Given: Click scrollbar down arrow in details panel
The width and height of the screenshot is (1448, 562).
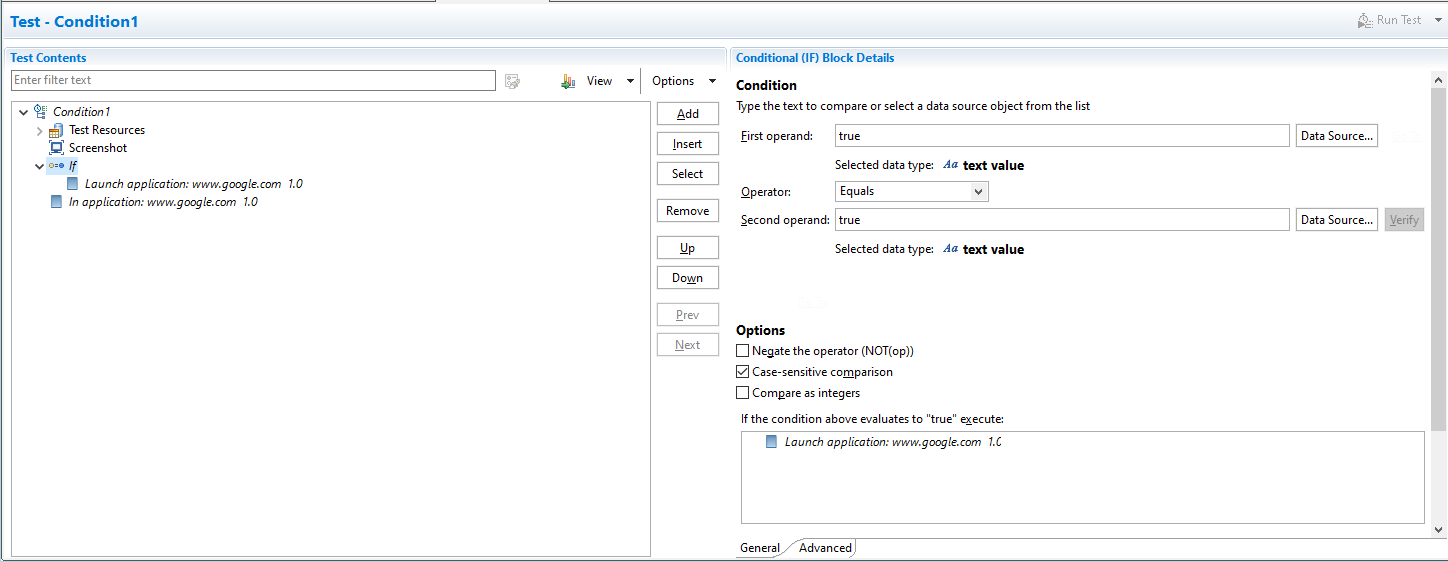Looking at the screenshot, I should point(1439,530).
